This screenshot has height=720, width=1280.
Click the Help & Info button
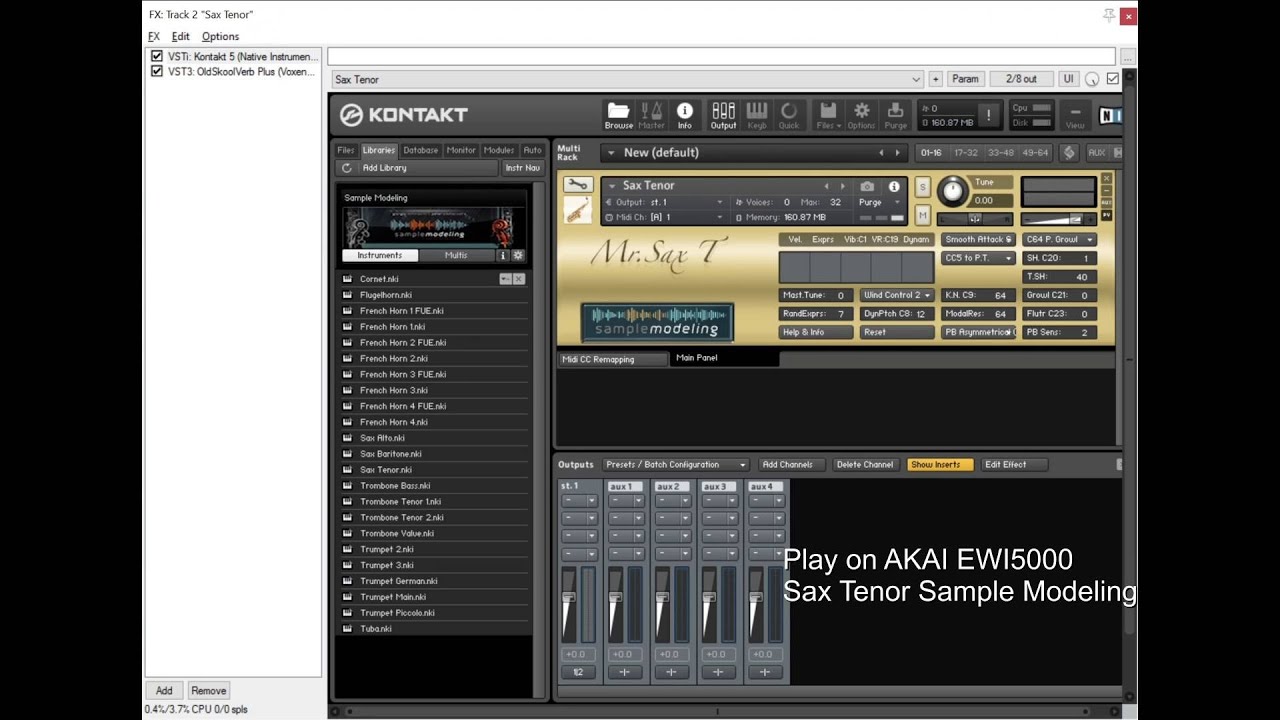(x=816, y=332)
